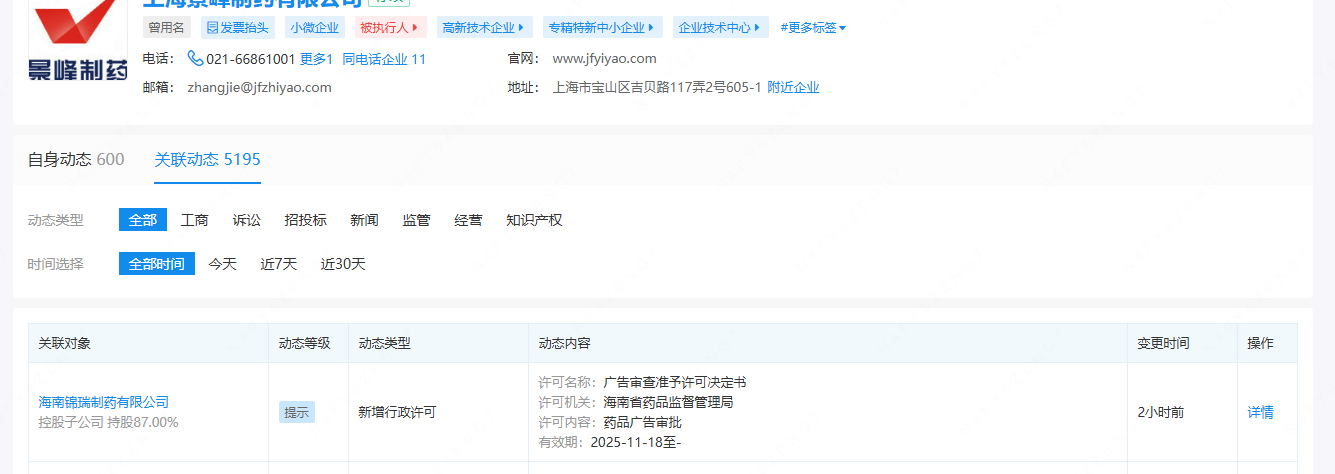This screenshot has width=1335, height=474.
Task: Click the 2小时前 change time
Action: tap(1161, 412)
